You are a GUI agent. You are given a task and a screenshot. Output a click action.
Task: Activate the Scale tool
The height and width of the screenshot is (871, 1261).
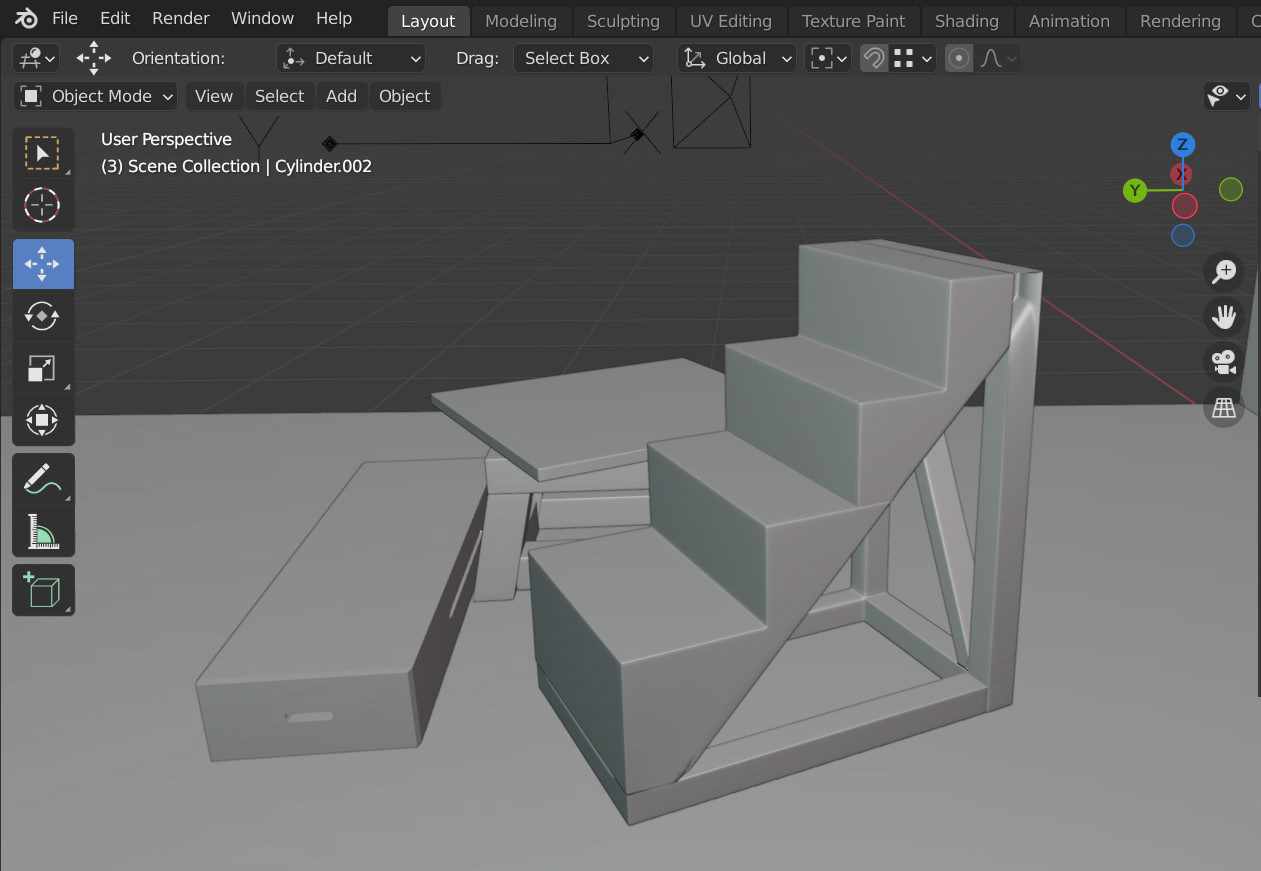42,368
